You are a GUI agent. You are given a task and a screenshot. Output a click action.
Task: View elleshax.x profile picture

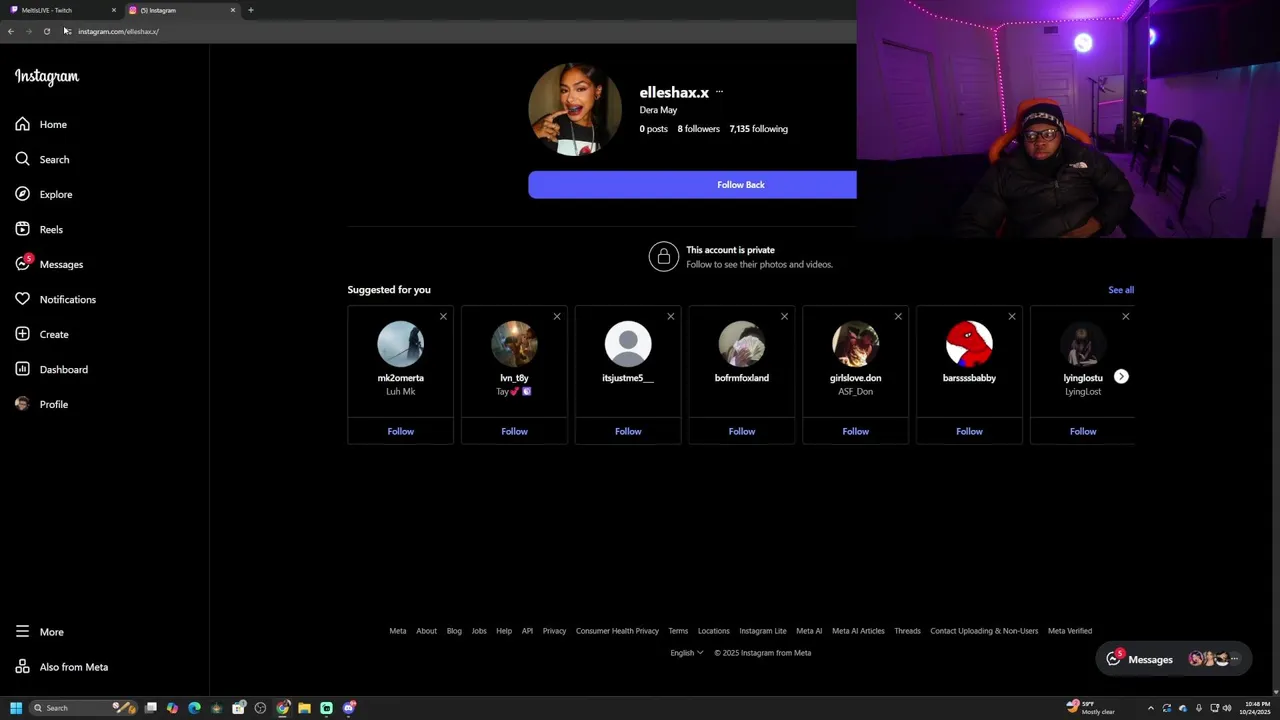(x=575, y=109)
